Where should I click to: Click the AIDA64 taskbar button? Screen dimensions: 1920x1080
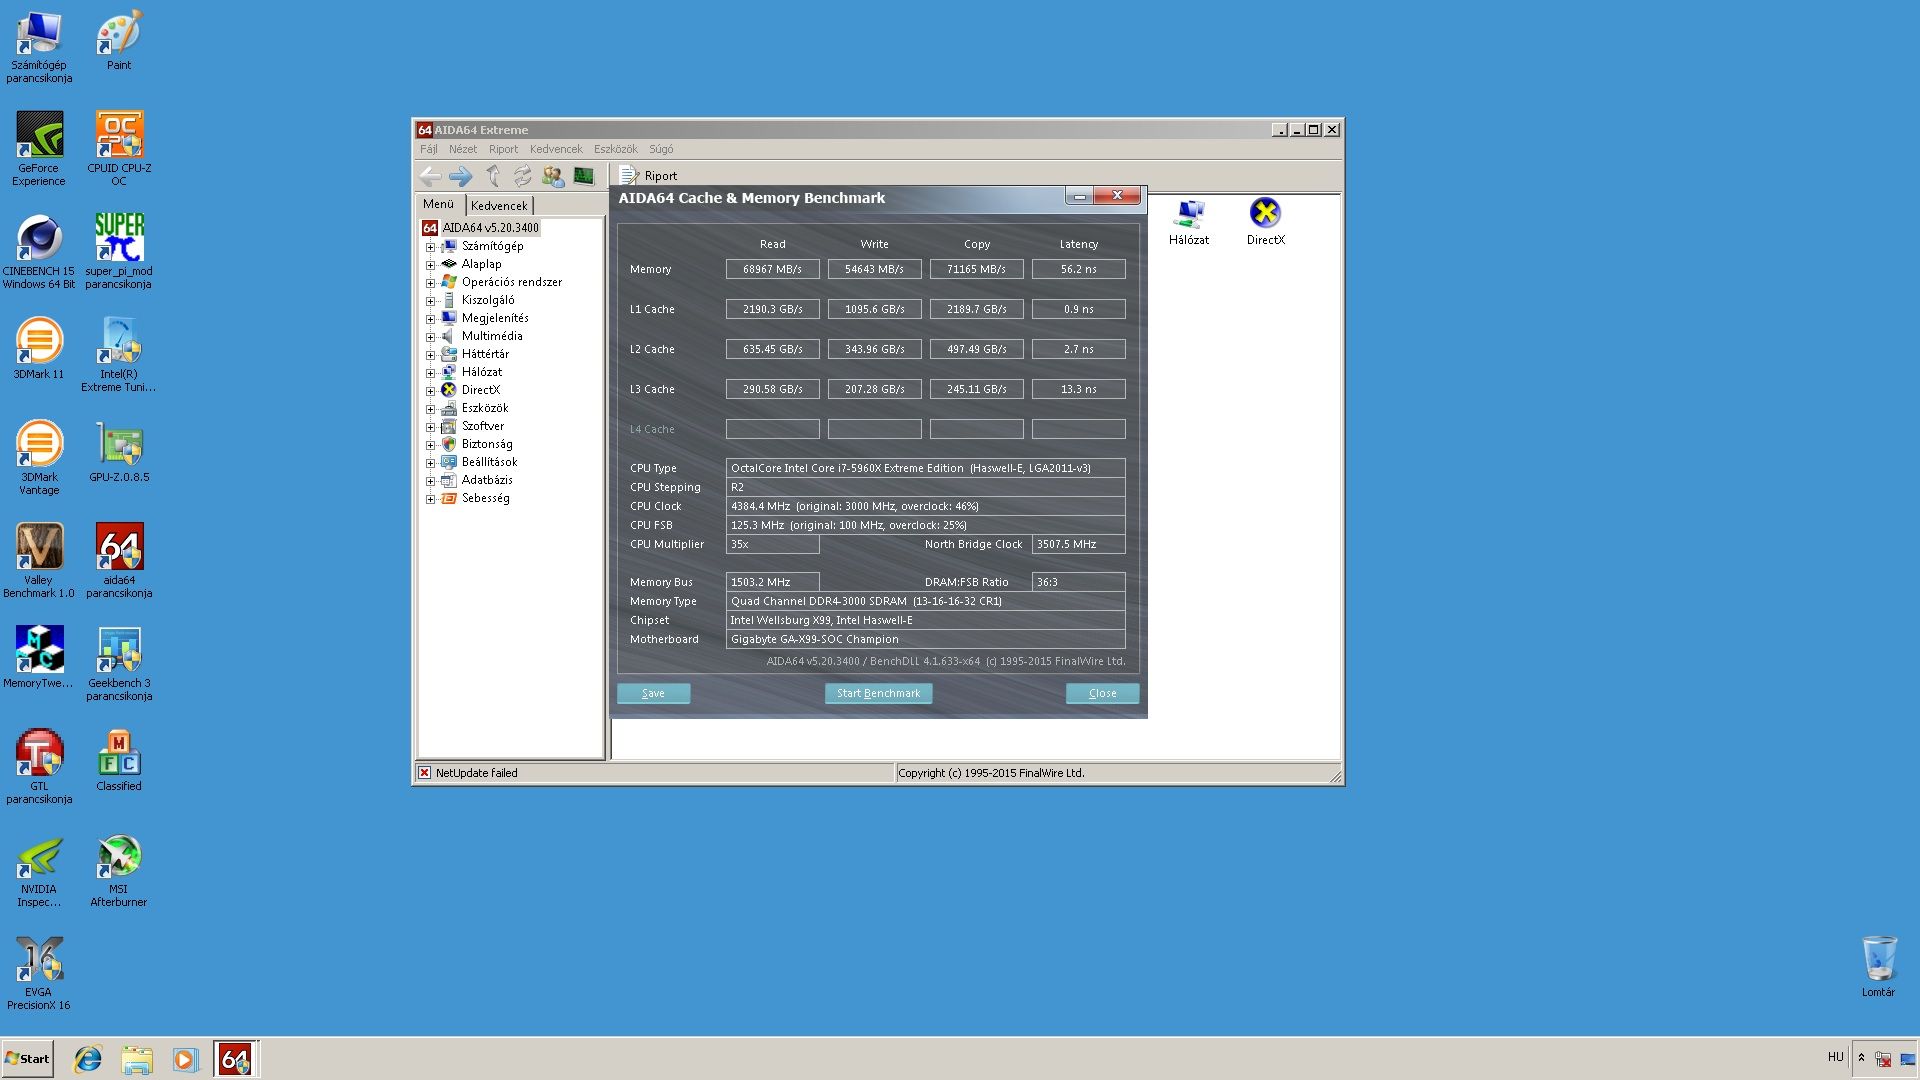tap(236, 1059)
